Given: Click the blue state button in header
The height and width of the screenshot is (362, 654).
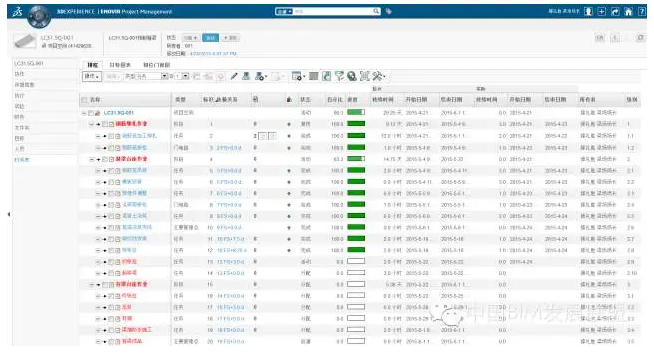Looking at the screenshot, I should pyautogui.click(x=210, y=38).
